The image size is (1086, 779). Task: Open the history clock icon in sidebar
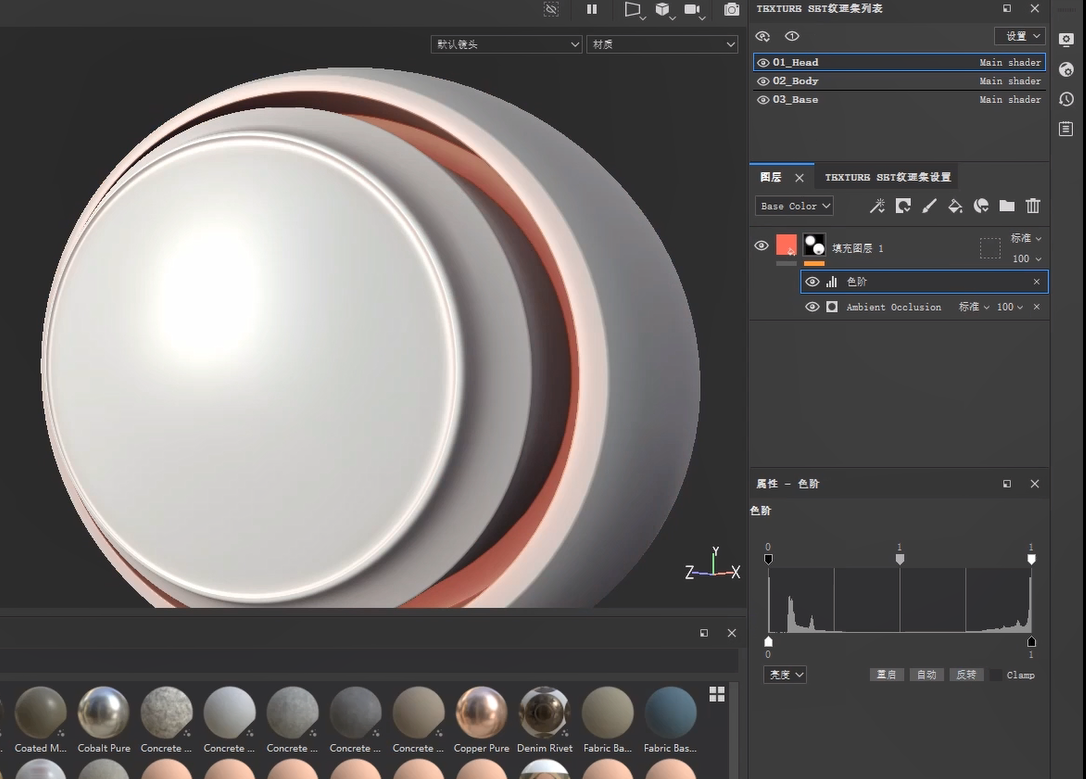pos(1067,99)
